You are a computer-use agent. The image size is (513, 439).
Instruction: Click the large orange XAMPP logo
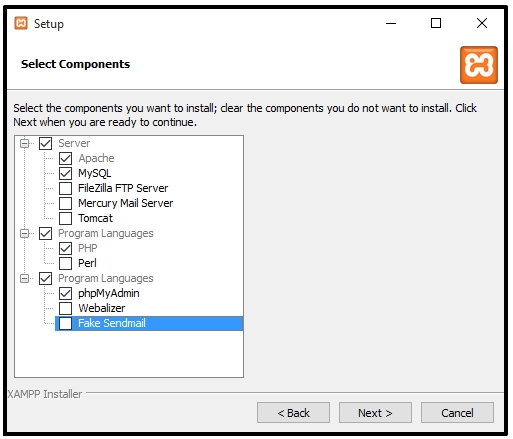tap(479, 65)
